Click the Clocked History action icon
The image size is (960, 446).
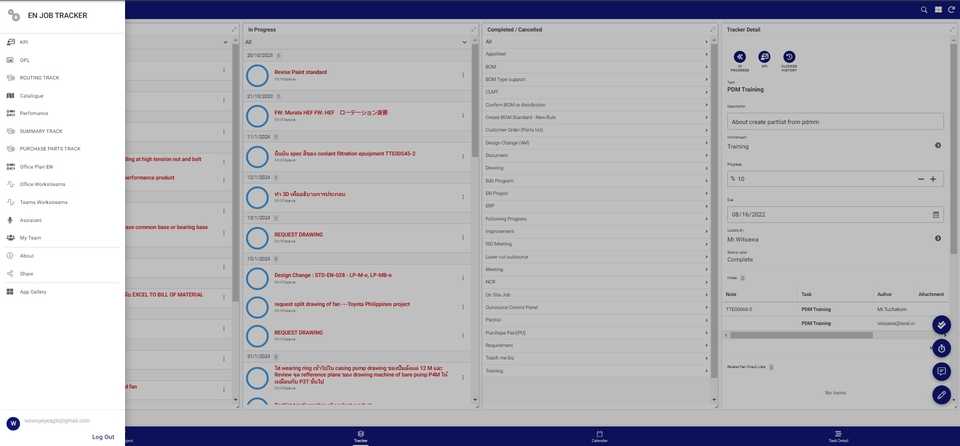click(x=789, y=57)
